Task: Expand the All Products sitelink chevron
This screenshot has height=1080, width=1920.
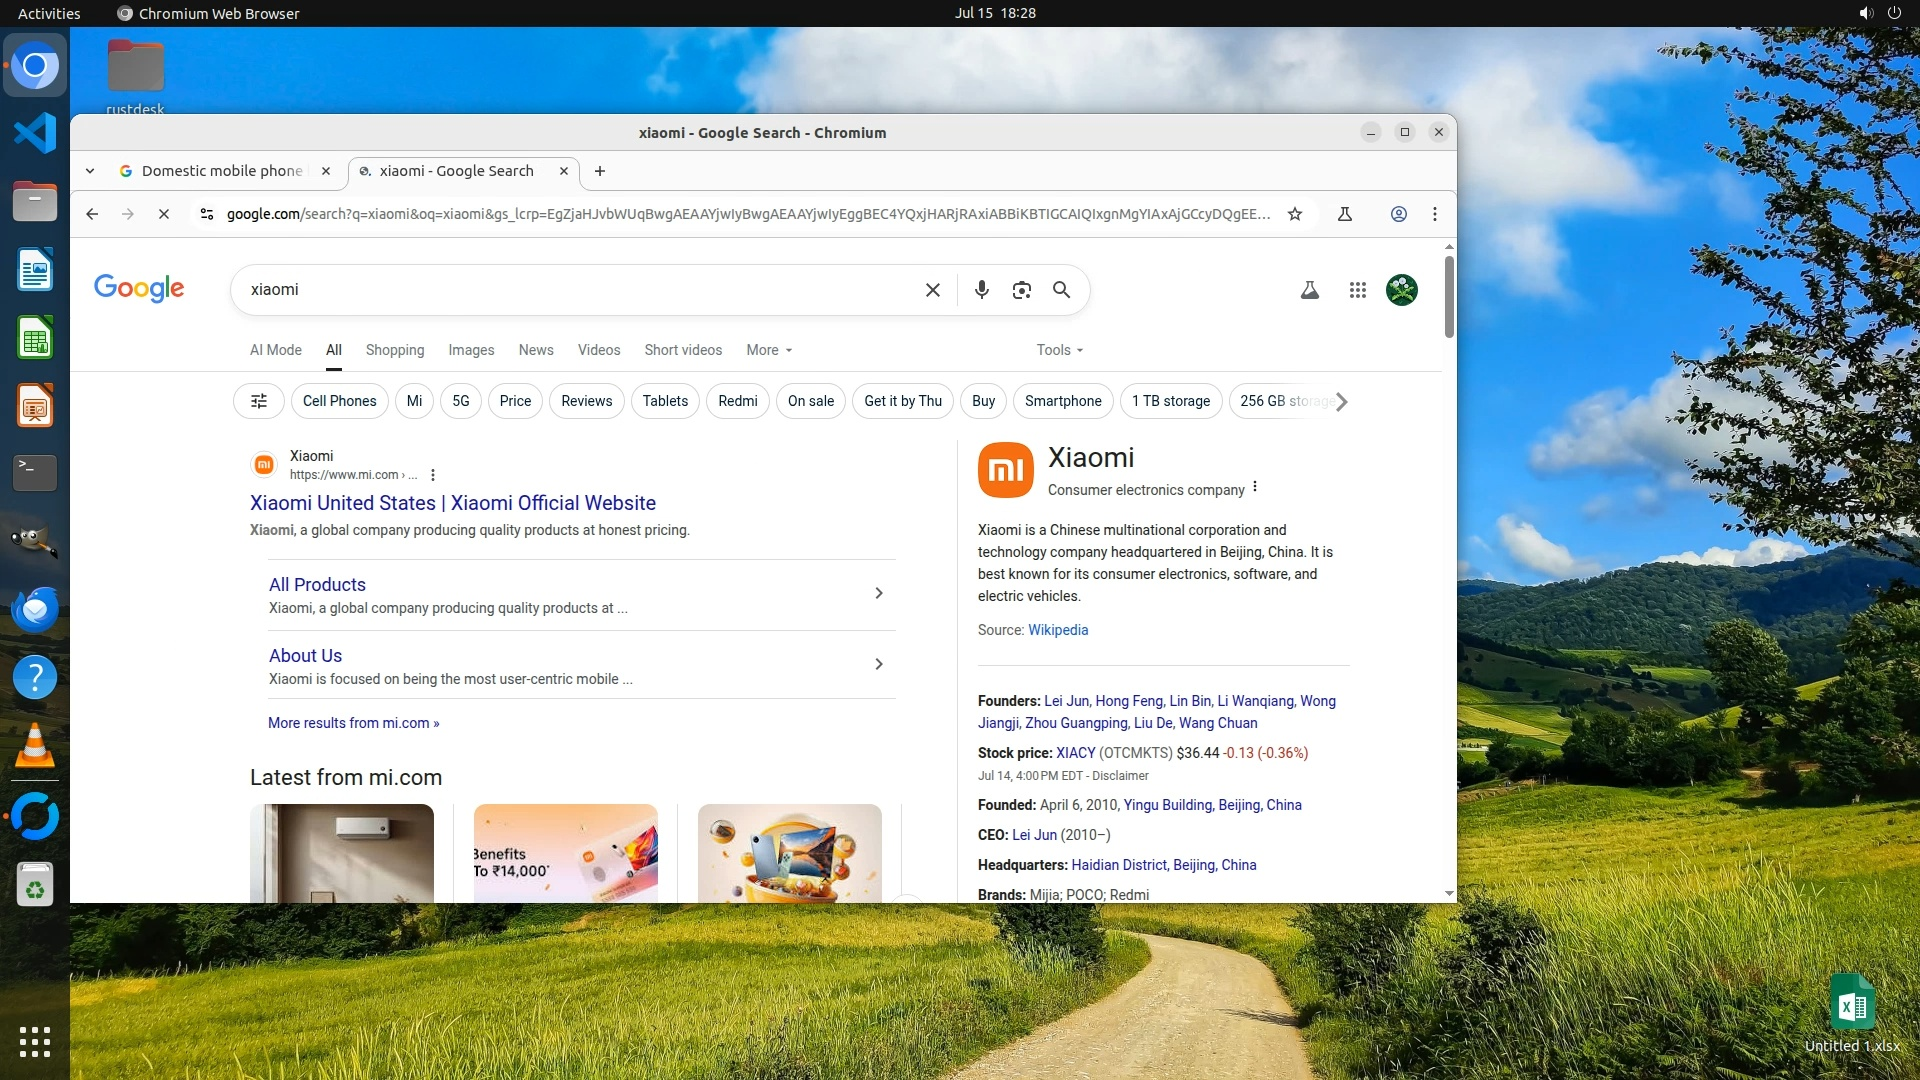Action: pos(878,593)
